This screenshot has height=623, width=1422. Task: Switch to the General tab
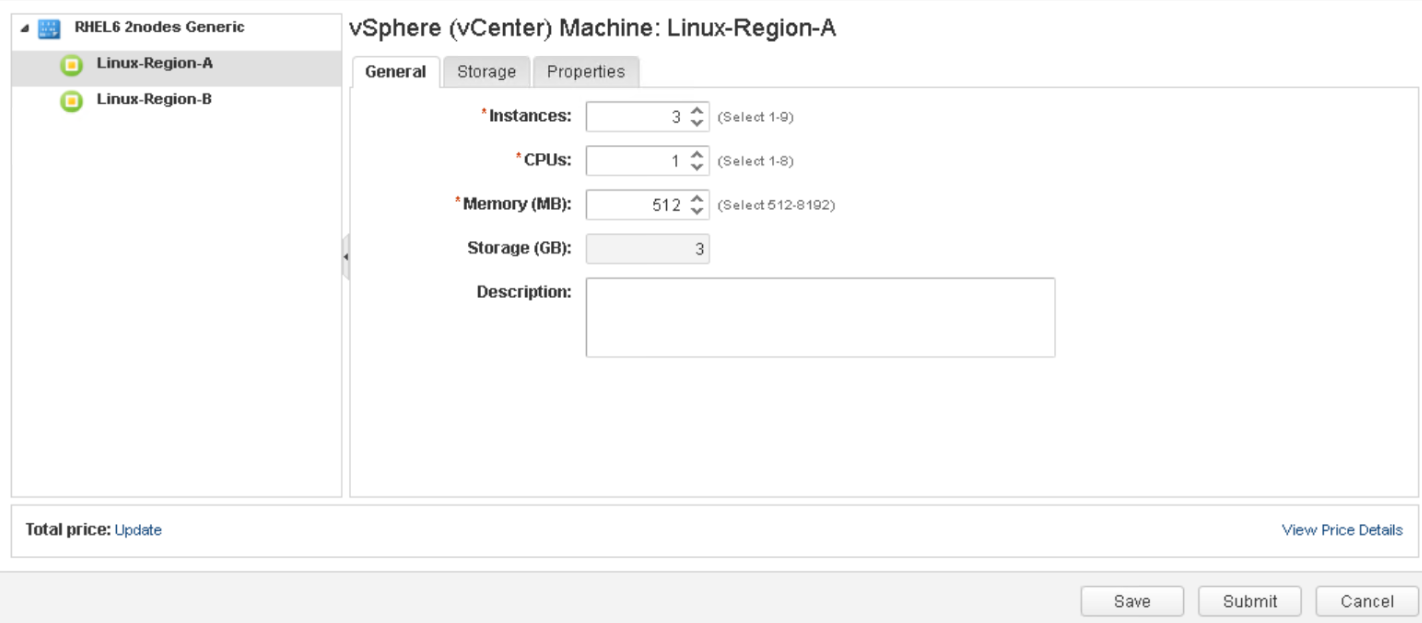tap(396, 72)
